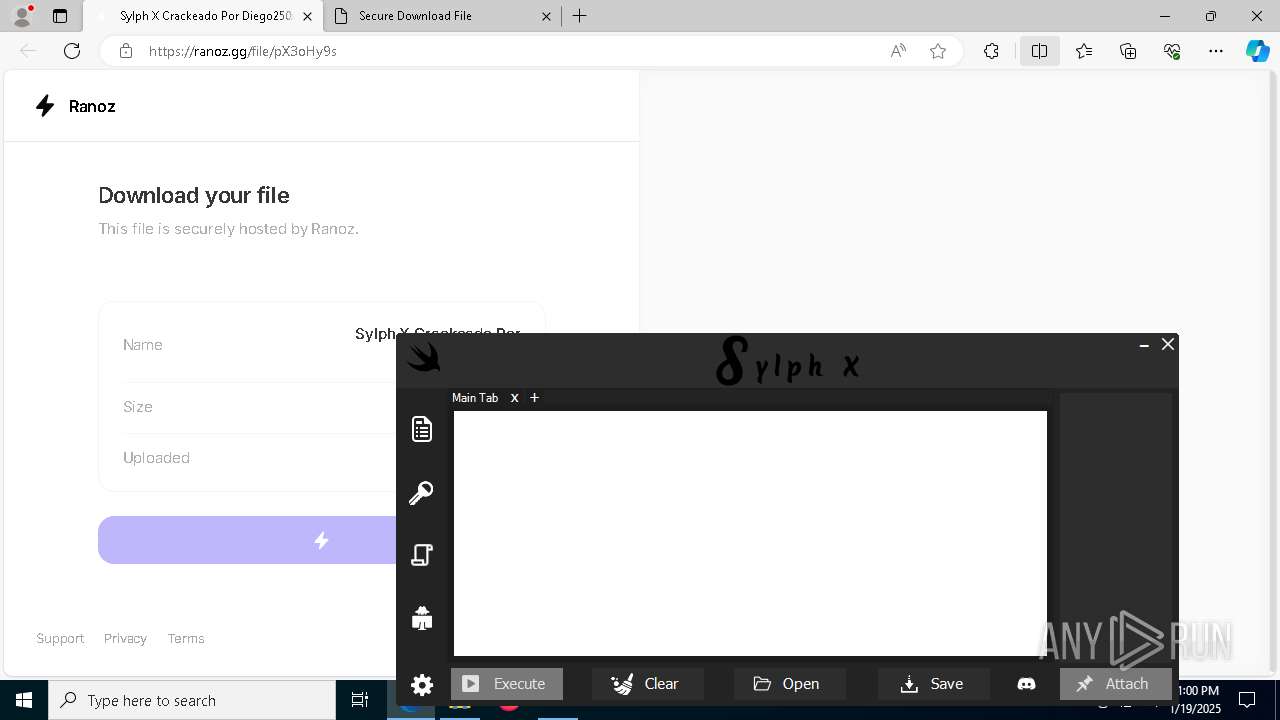Viewport: 1280px width, 720px height.
Task: Open a new browser tab
Action: [580, 16]
